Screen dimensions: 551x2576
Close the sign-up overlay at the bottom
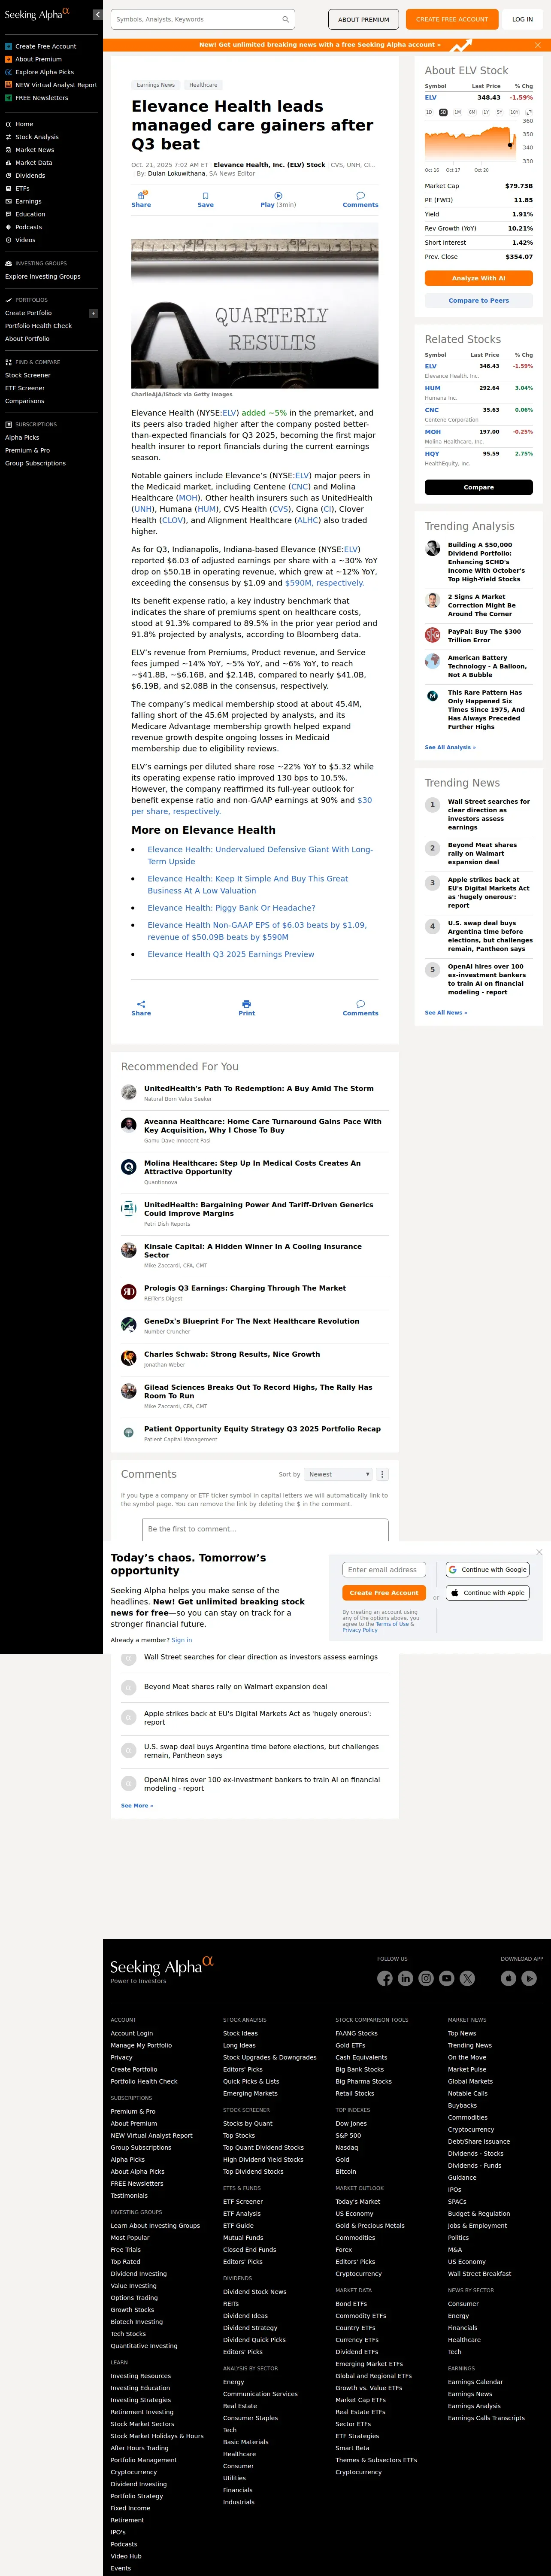(x=539, y=1552)
